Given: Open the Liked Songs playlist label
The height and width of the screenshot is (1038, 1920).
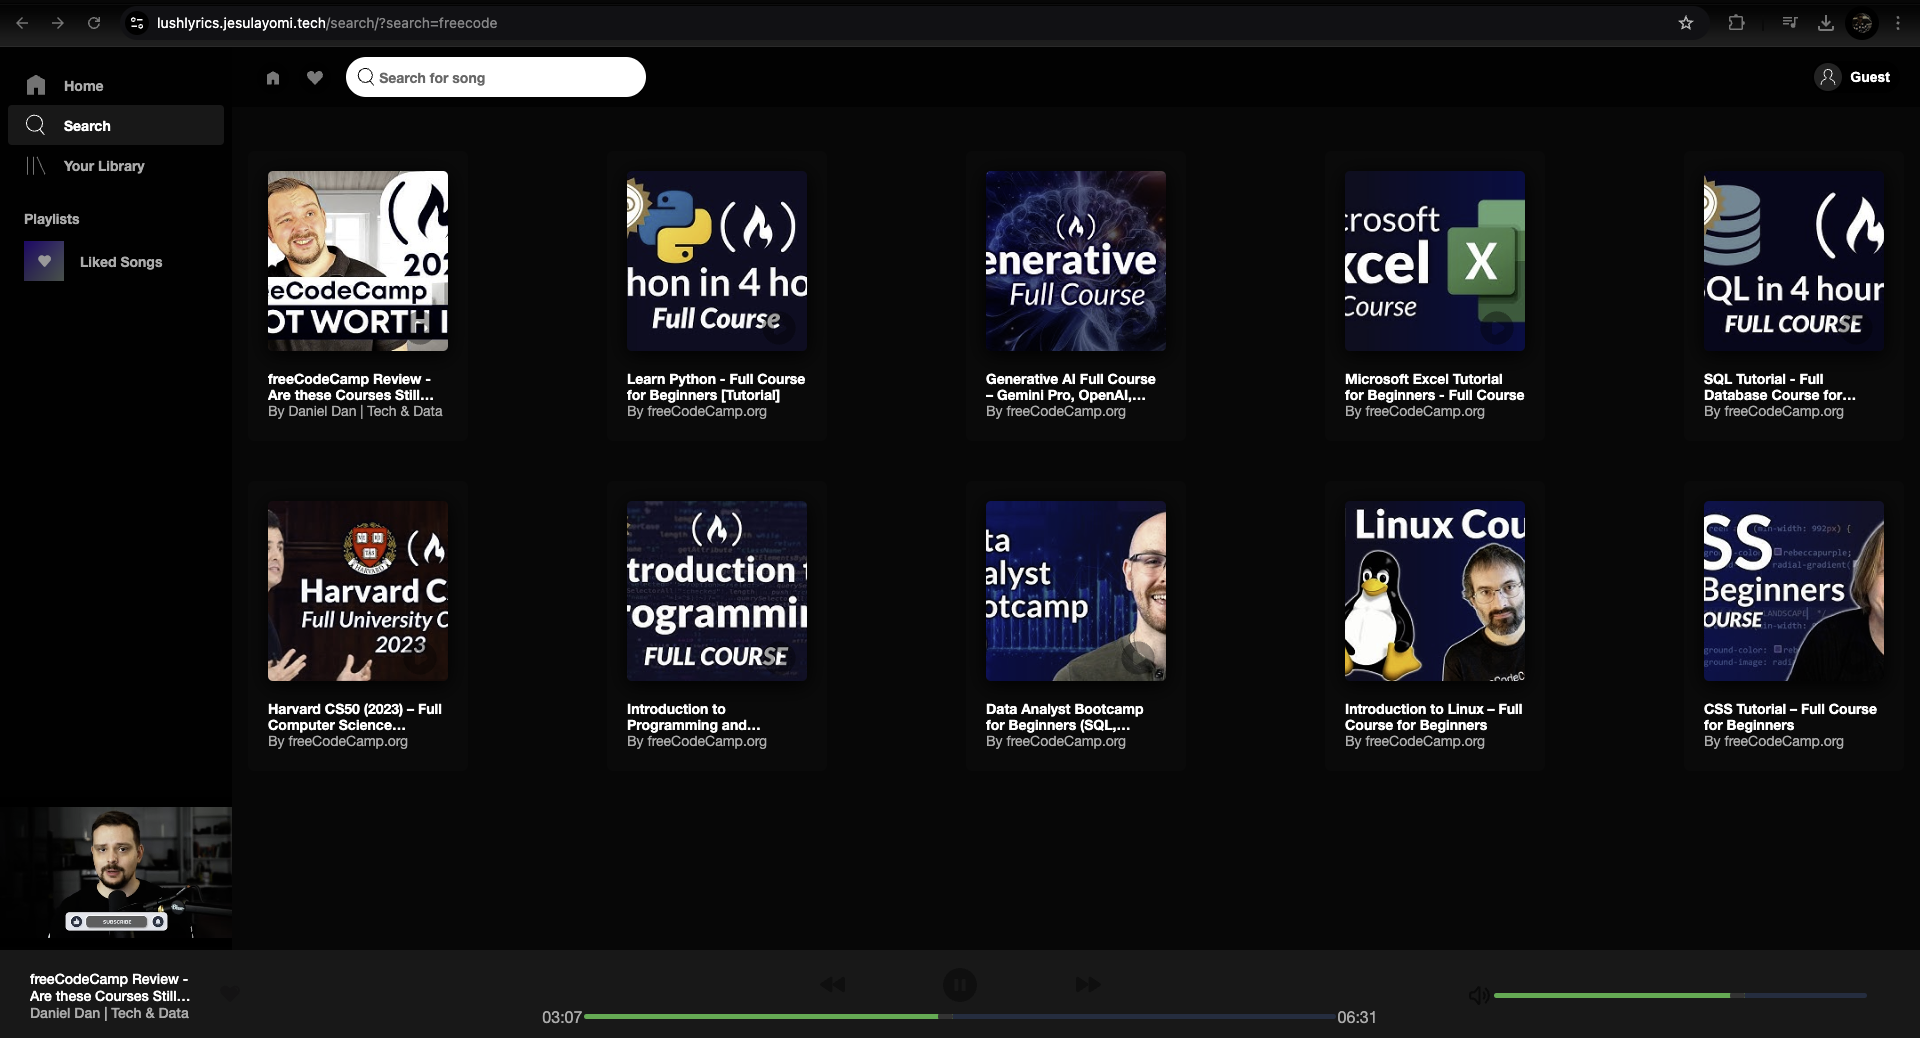Looking at the screenshot, I should click(121, 262).
